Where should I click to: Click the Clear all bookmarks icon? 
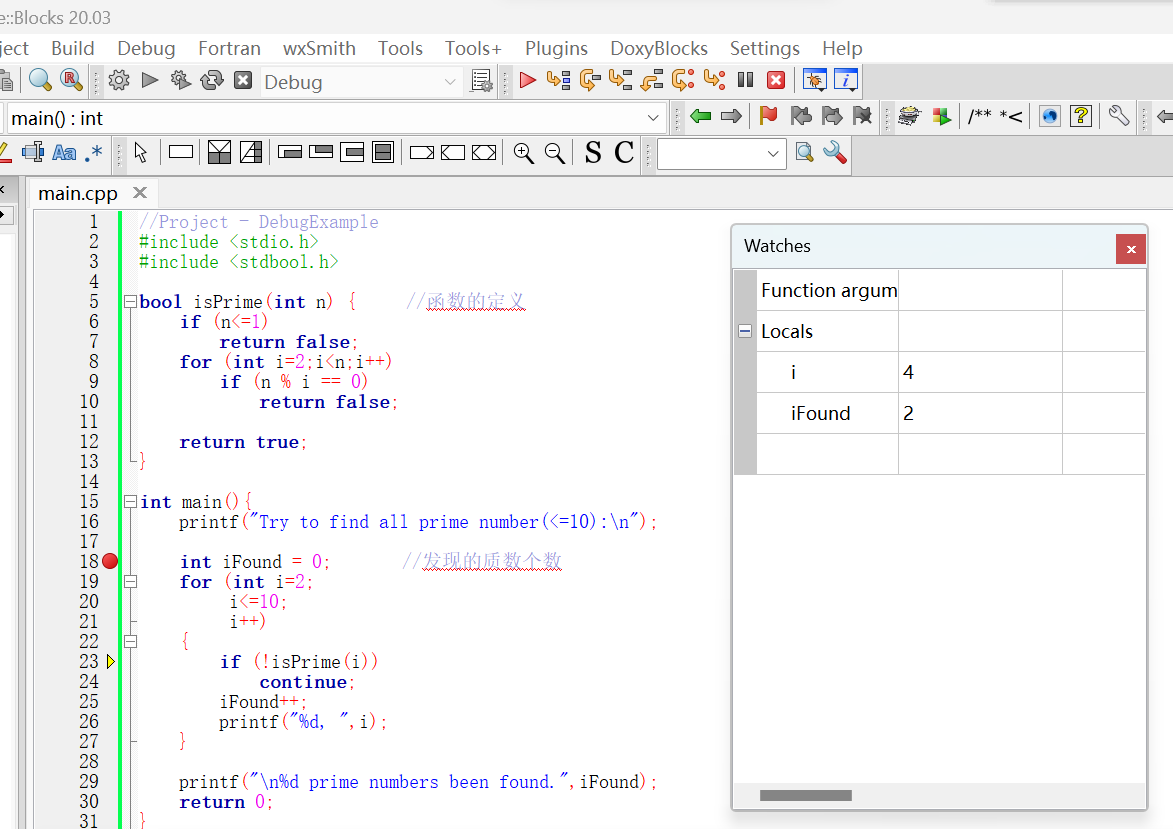[862, 116]
